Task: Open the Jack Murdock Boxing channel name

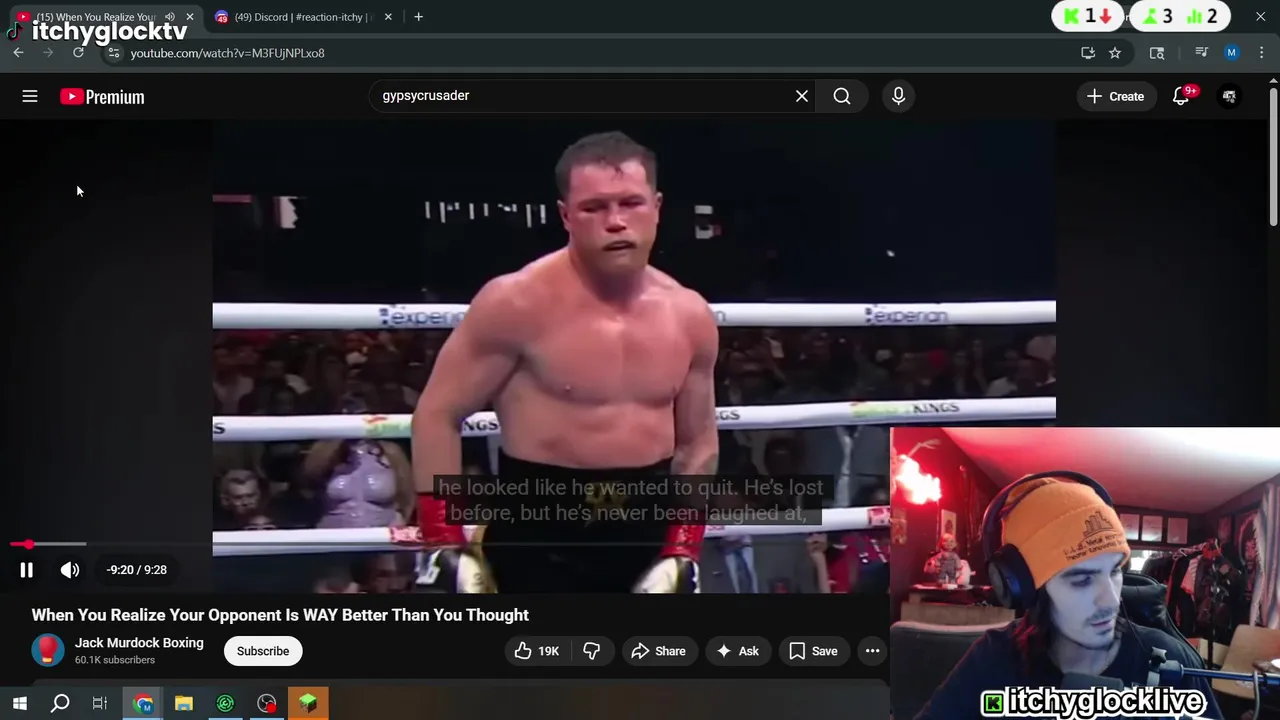Action: coord(139,643)
